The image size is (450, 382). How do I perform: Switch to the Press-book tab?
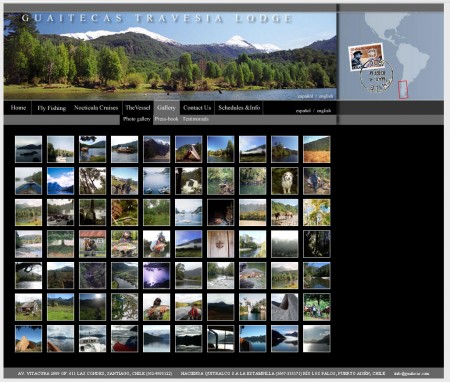(x=166, y=119)
